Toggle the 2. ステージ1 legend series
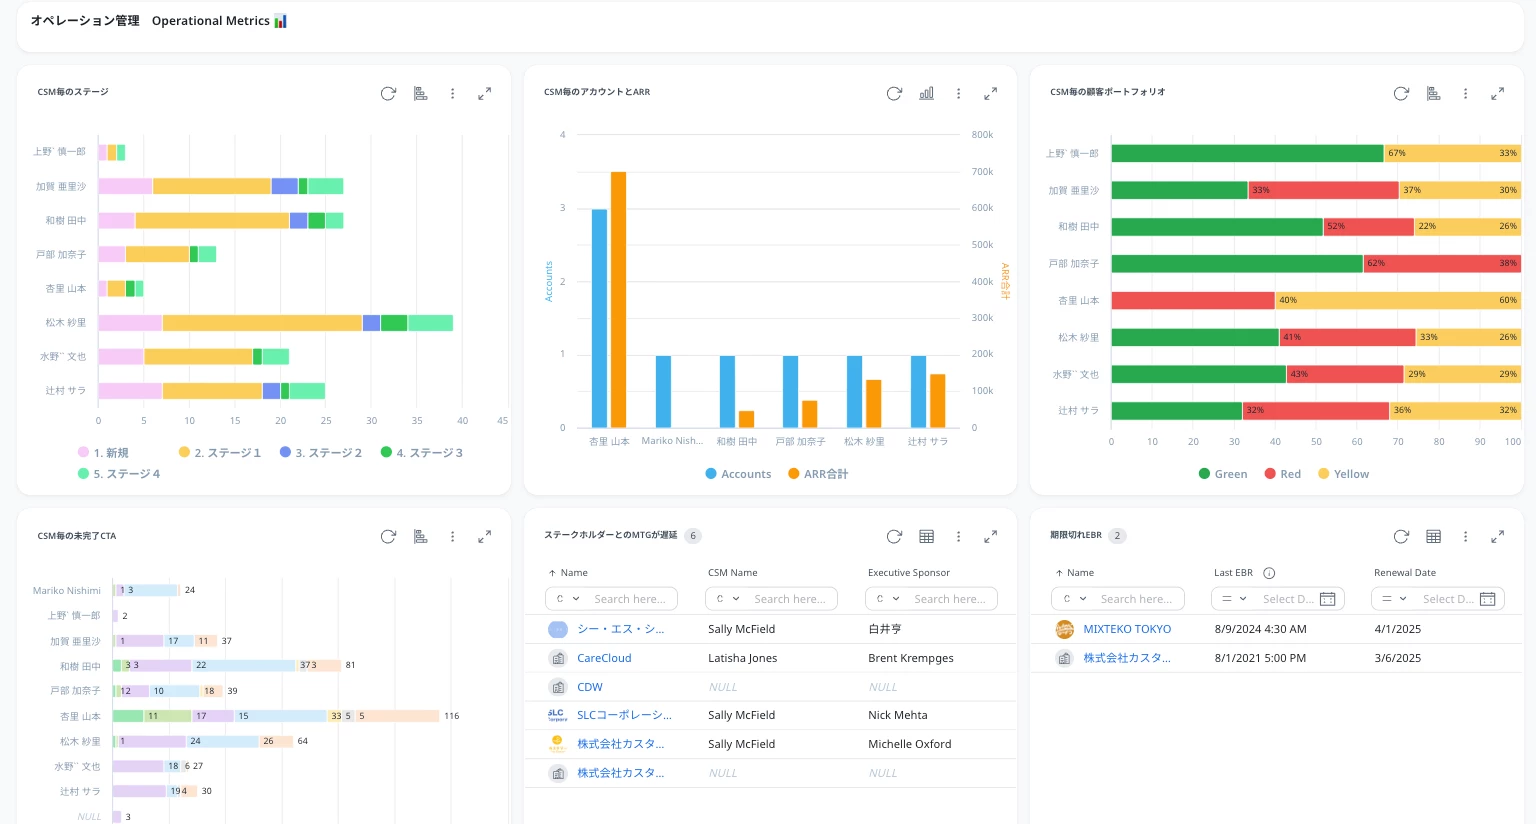1536x824 pixels. [x=219, y=453]
